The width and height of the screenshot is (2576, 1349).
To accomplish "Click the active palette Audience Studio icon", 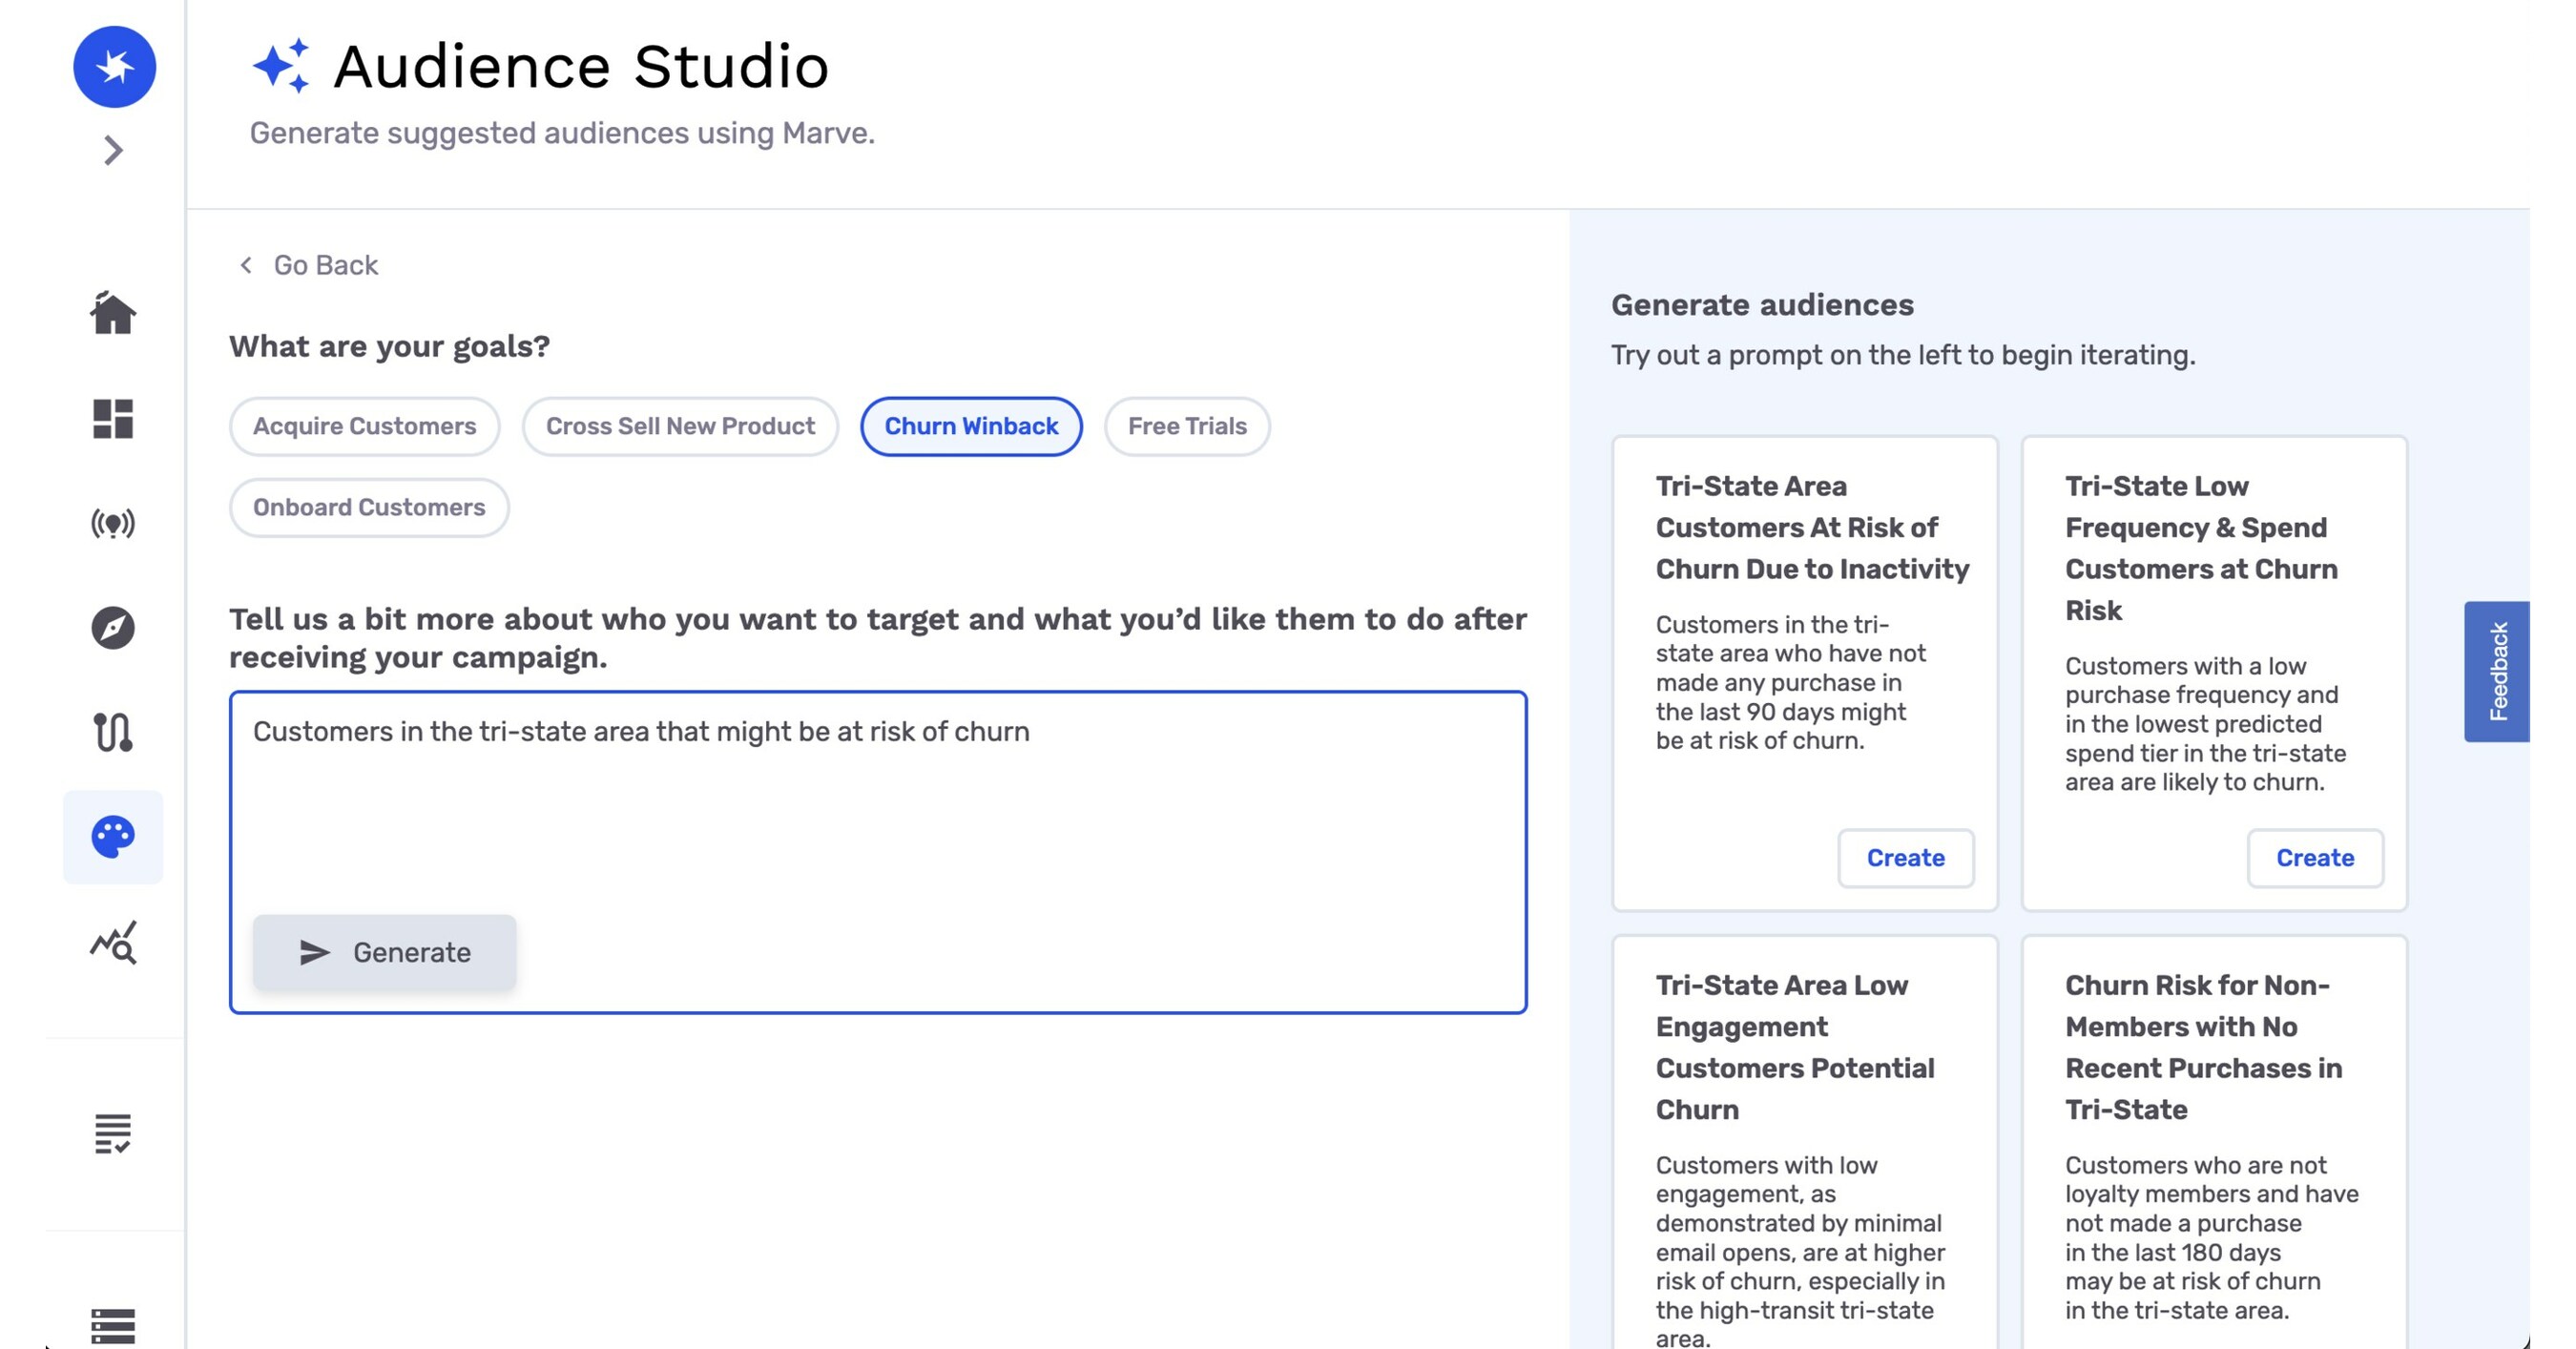I will 112,838.
